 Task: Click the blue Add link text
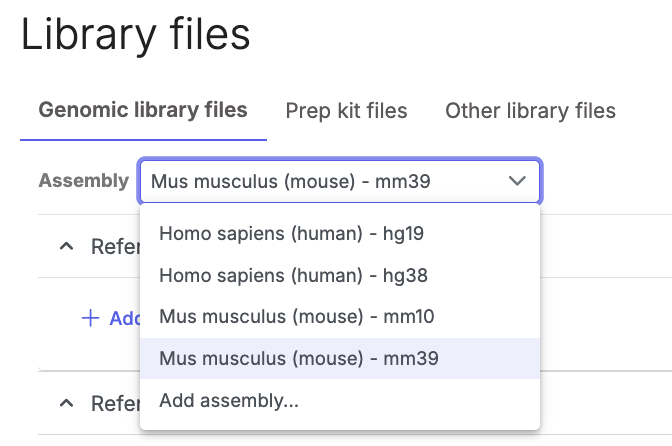point(124,318)
